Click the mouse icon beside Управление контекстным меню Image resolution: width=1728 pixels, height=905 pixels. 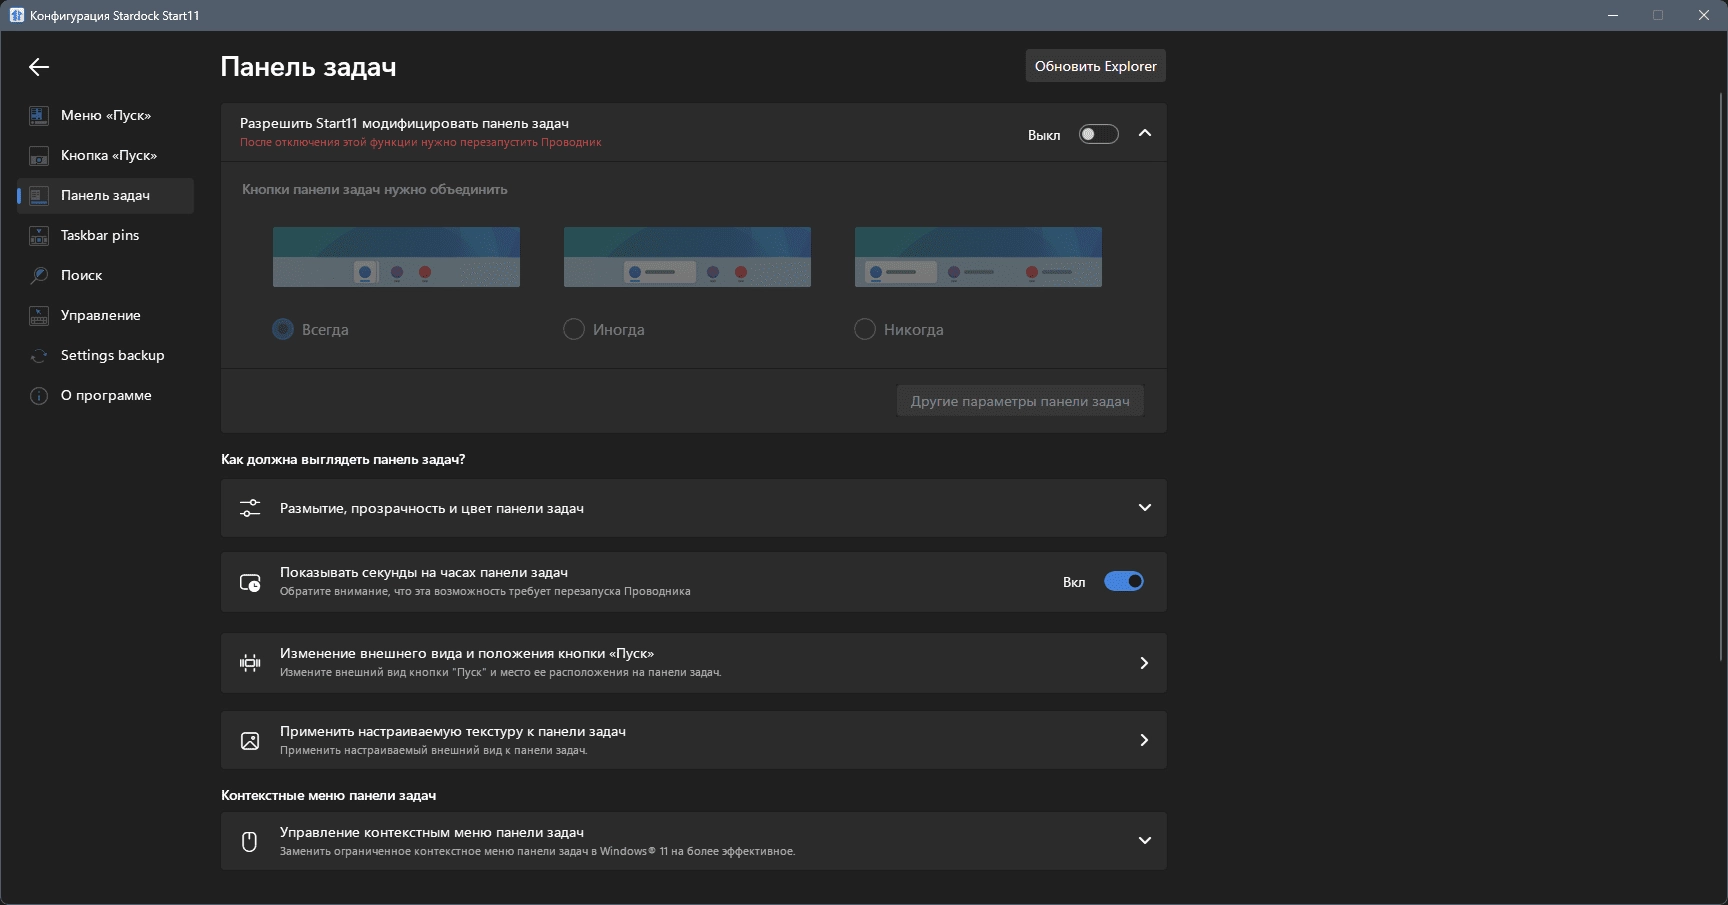(x=250, y=842)
